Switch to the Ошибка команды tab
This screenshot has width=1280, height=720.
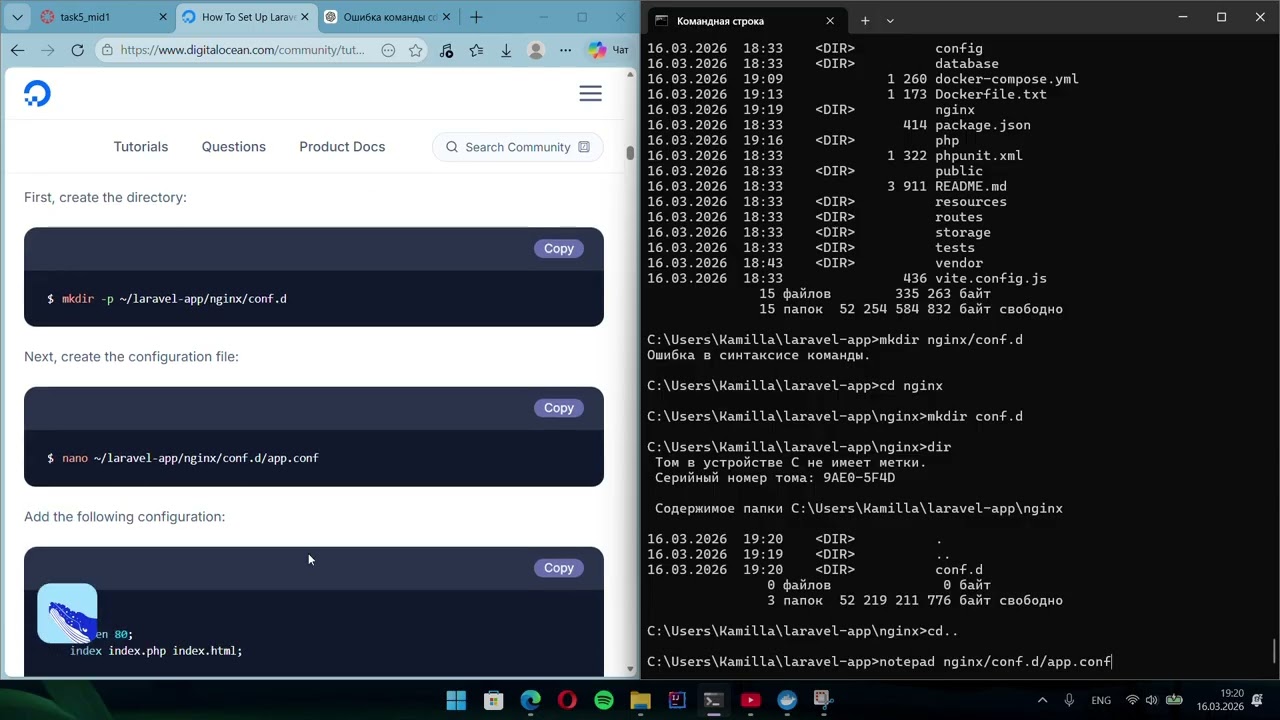coord(388,17)
